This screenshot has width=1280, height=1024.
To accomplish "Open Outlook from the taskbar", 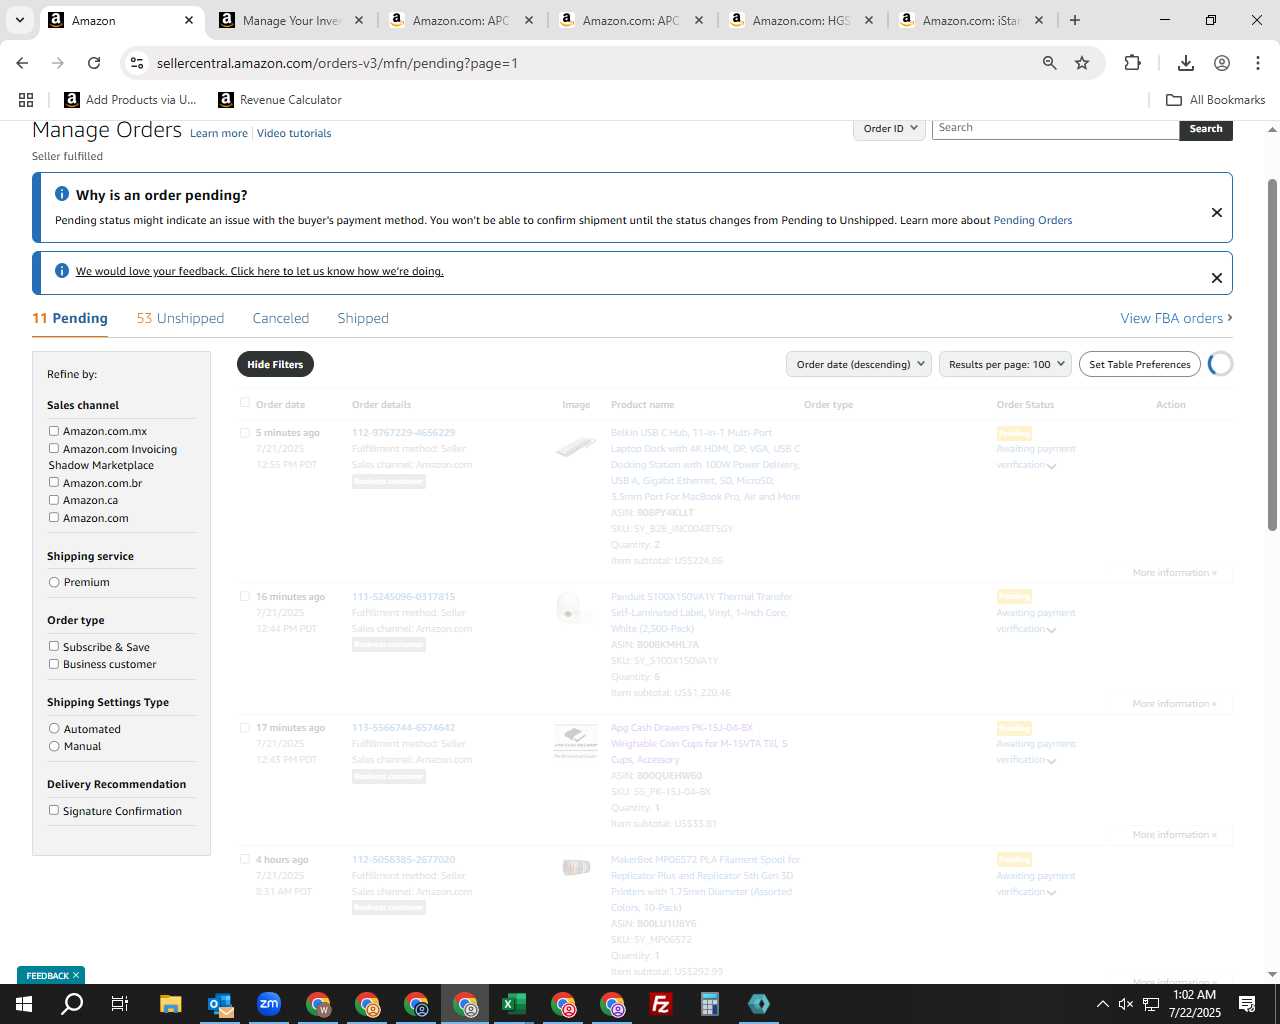I will tap(220, 1004).
